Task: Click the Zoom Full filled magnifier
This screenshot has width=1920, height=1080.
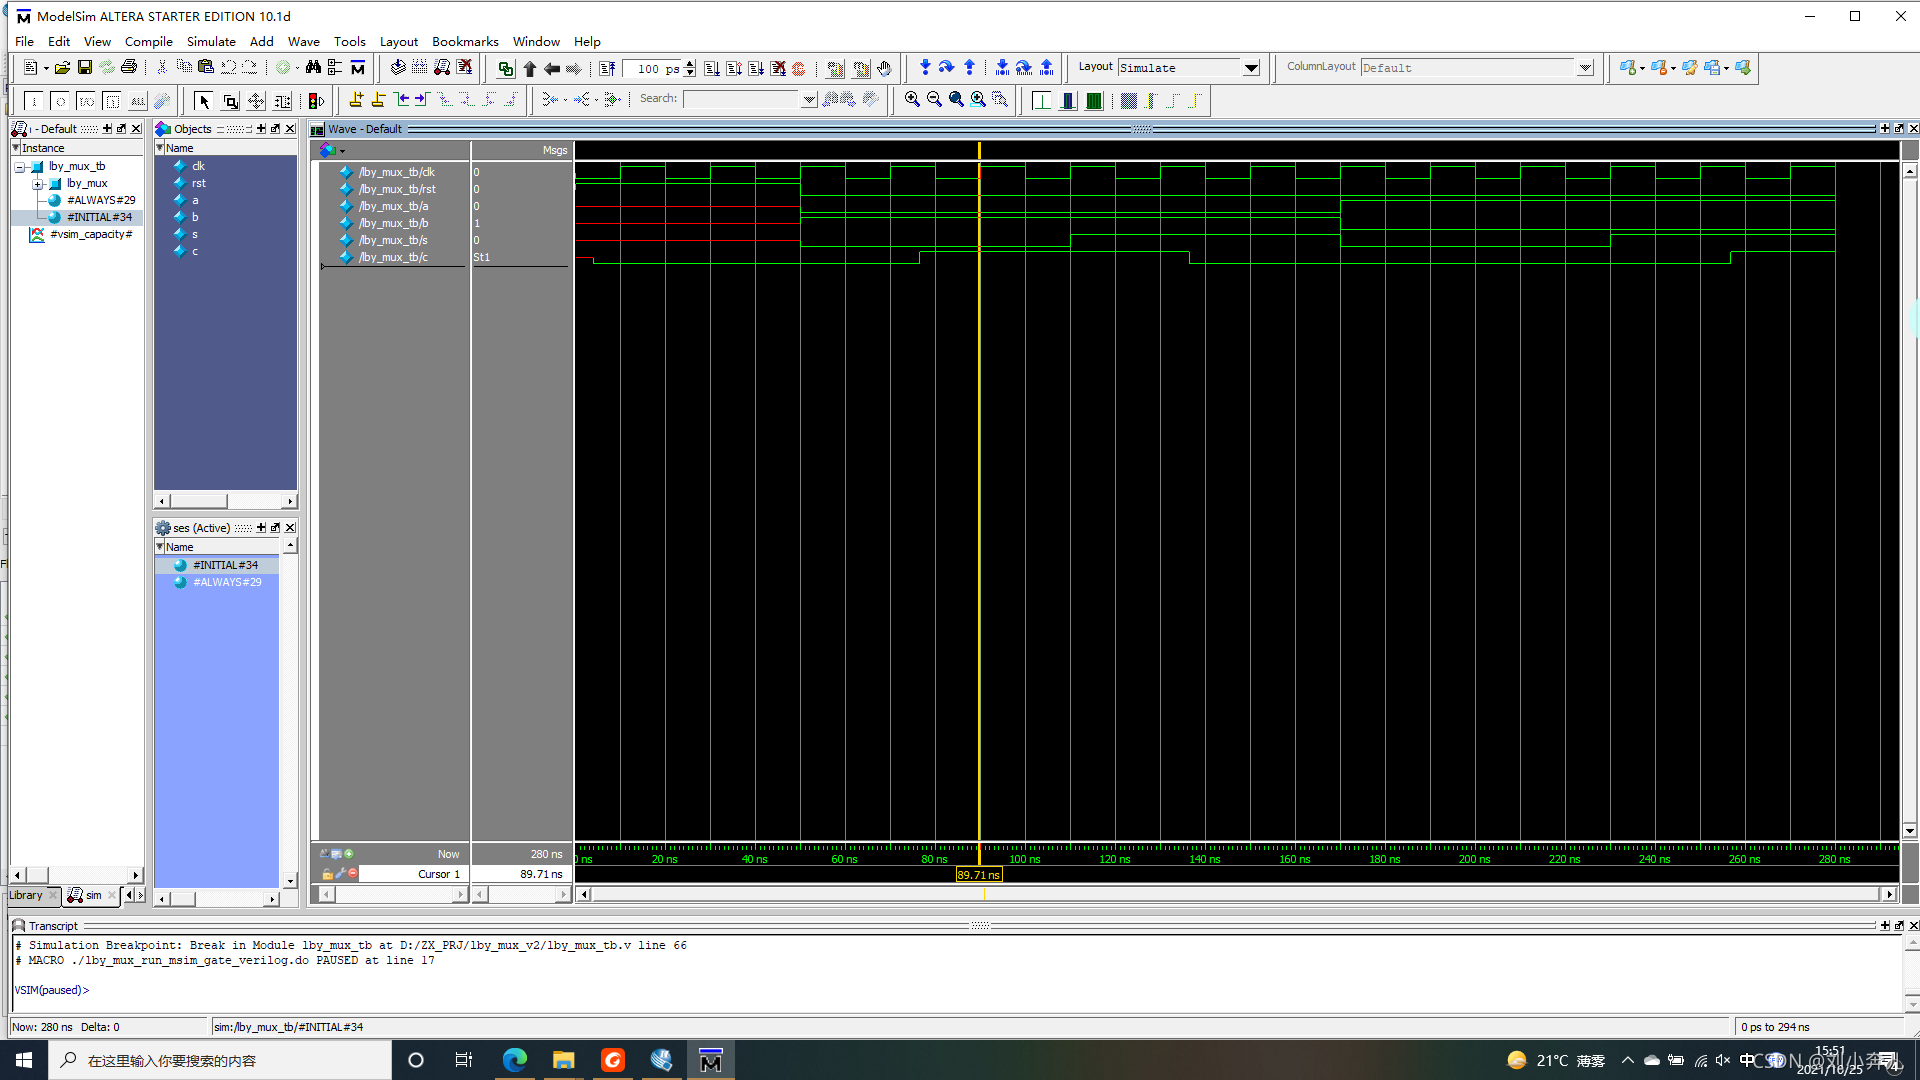Action: coord(956,99)
